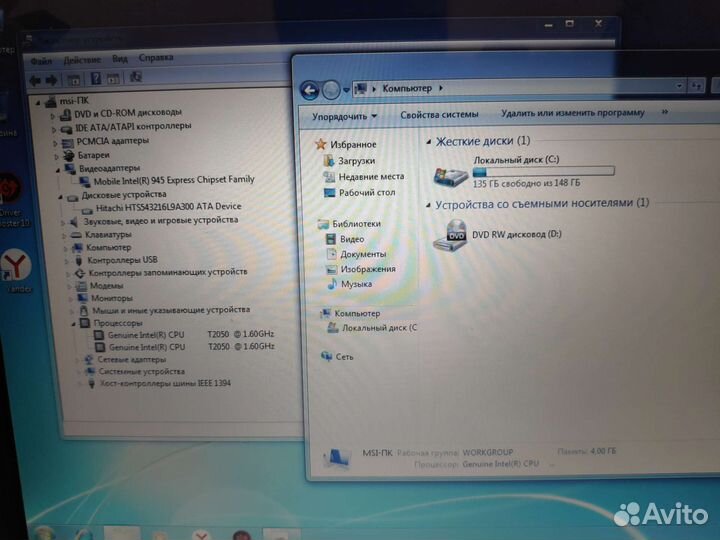Click the Избранное star icon
720x540 pixels.
point(321,144)
